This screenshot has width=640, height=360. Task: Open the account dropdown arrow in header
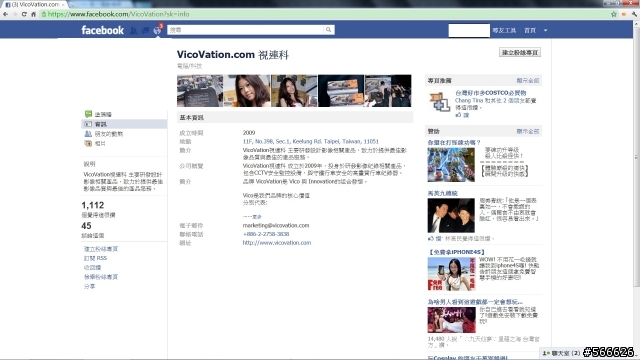point(545,30)
